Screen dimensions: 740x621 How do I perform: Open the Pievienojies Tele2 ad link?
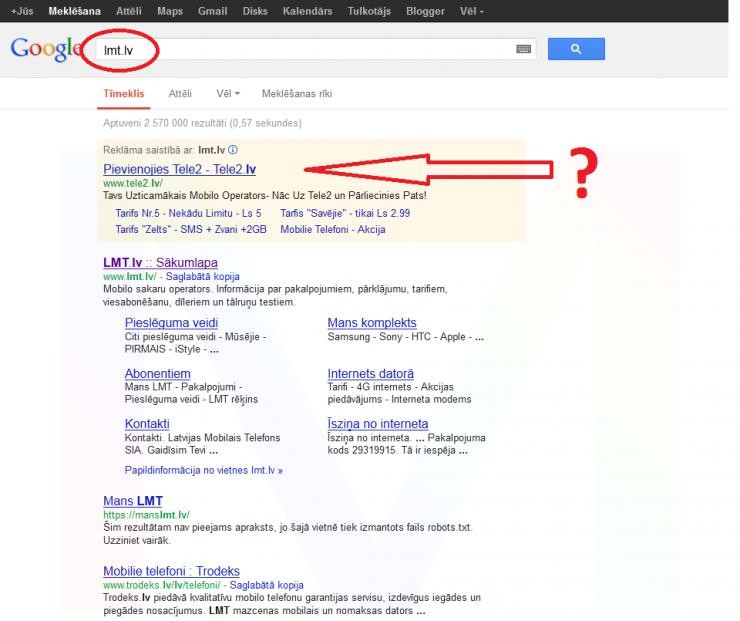(179, 170)
